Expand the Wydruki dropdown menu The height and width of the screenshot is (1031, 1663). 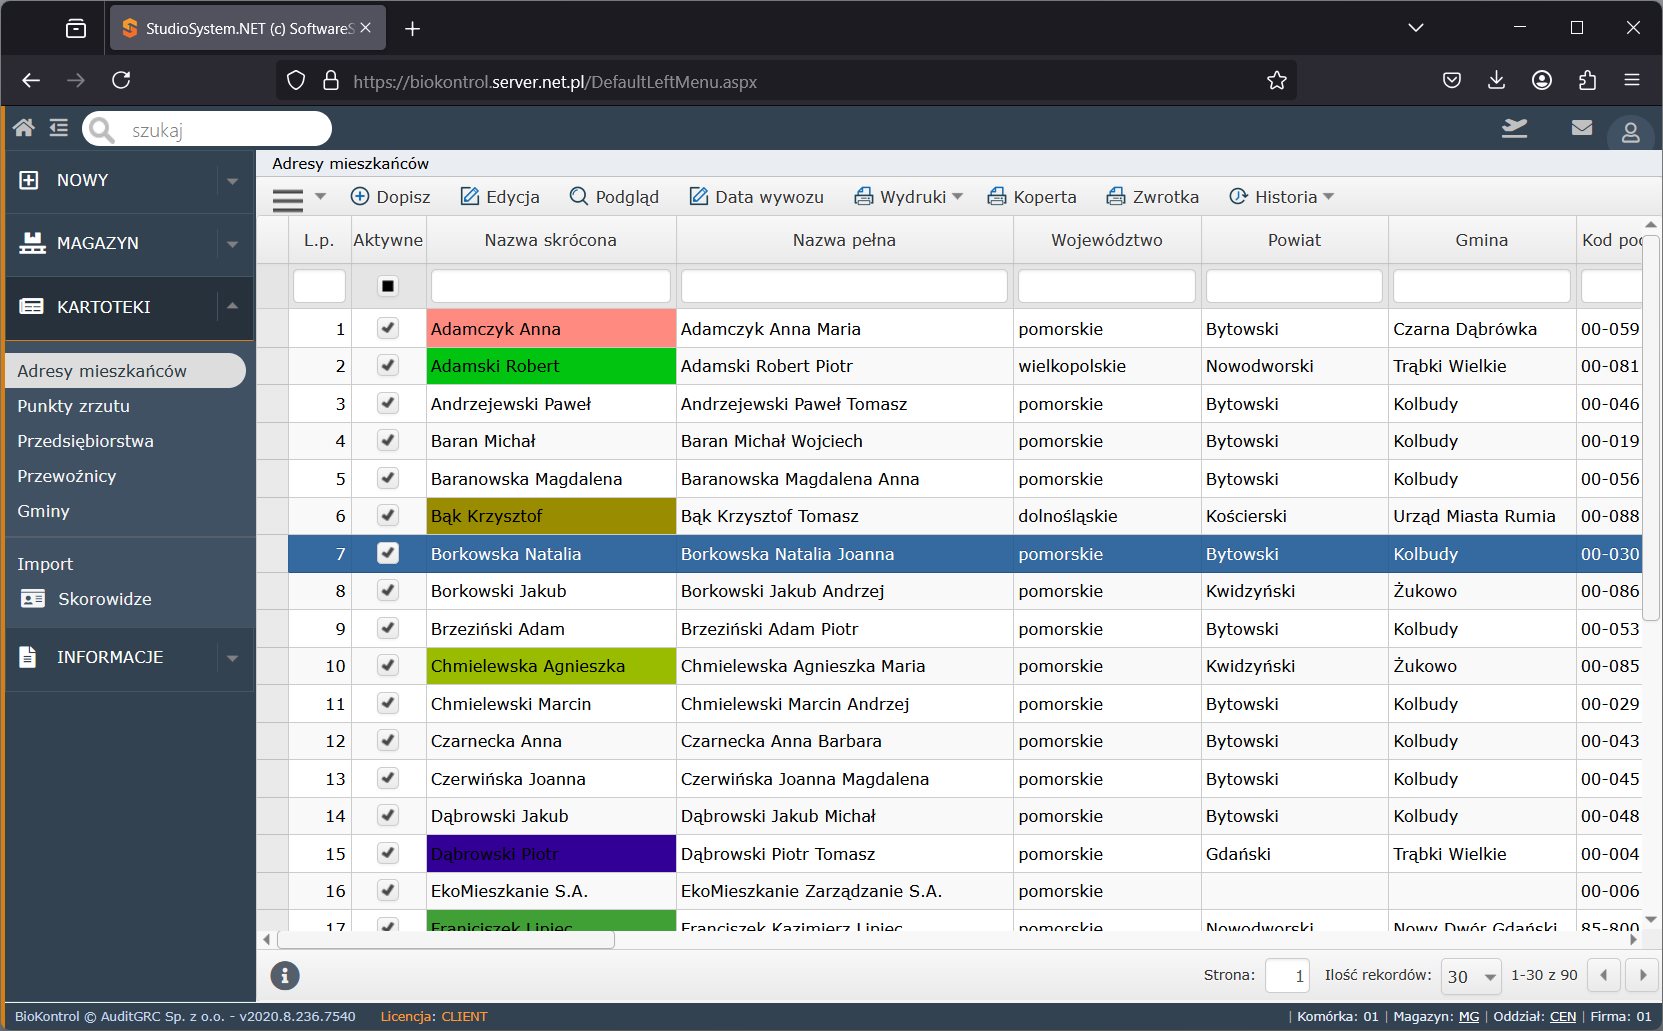click(x=908, y=197)
